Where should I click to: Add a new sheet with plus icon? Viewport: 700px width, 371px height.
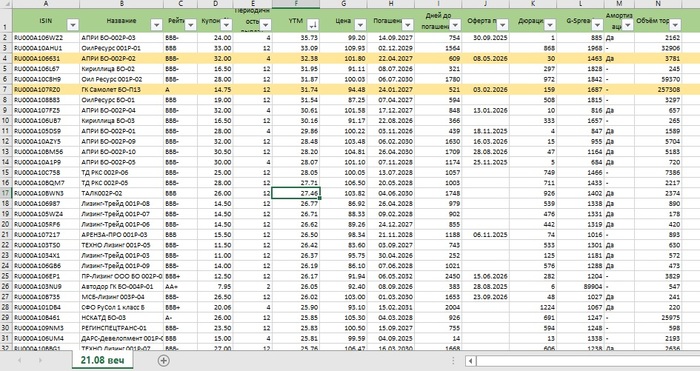[163, 360]
